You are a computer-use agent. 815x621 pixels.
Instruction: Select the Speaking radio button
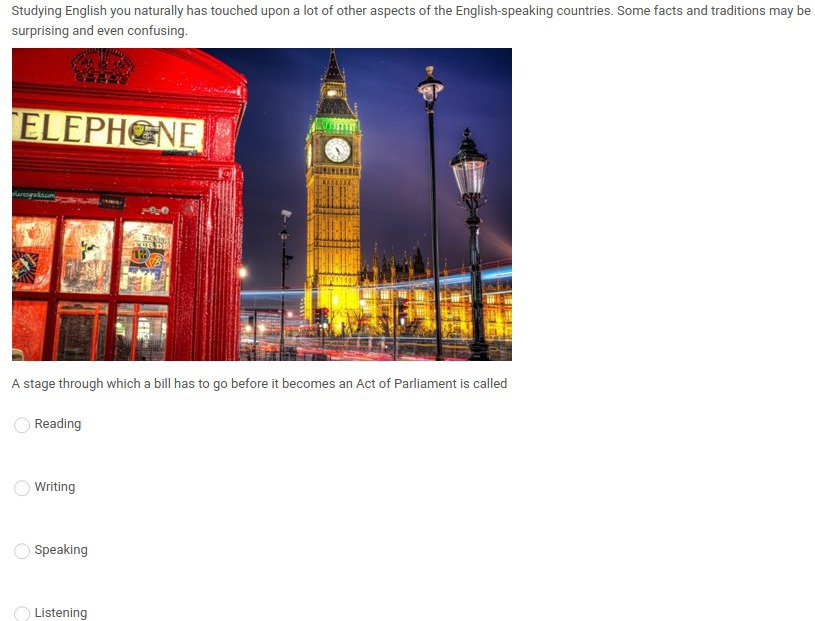pos(22,551)
